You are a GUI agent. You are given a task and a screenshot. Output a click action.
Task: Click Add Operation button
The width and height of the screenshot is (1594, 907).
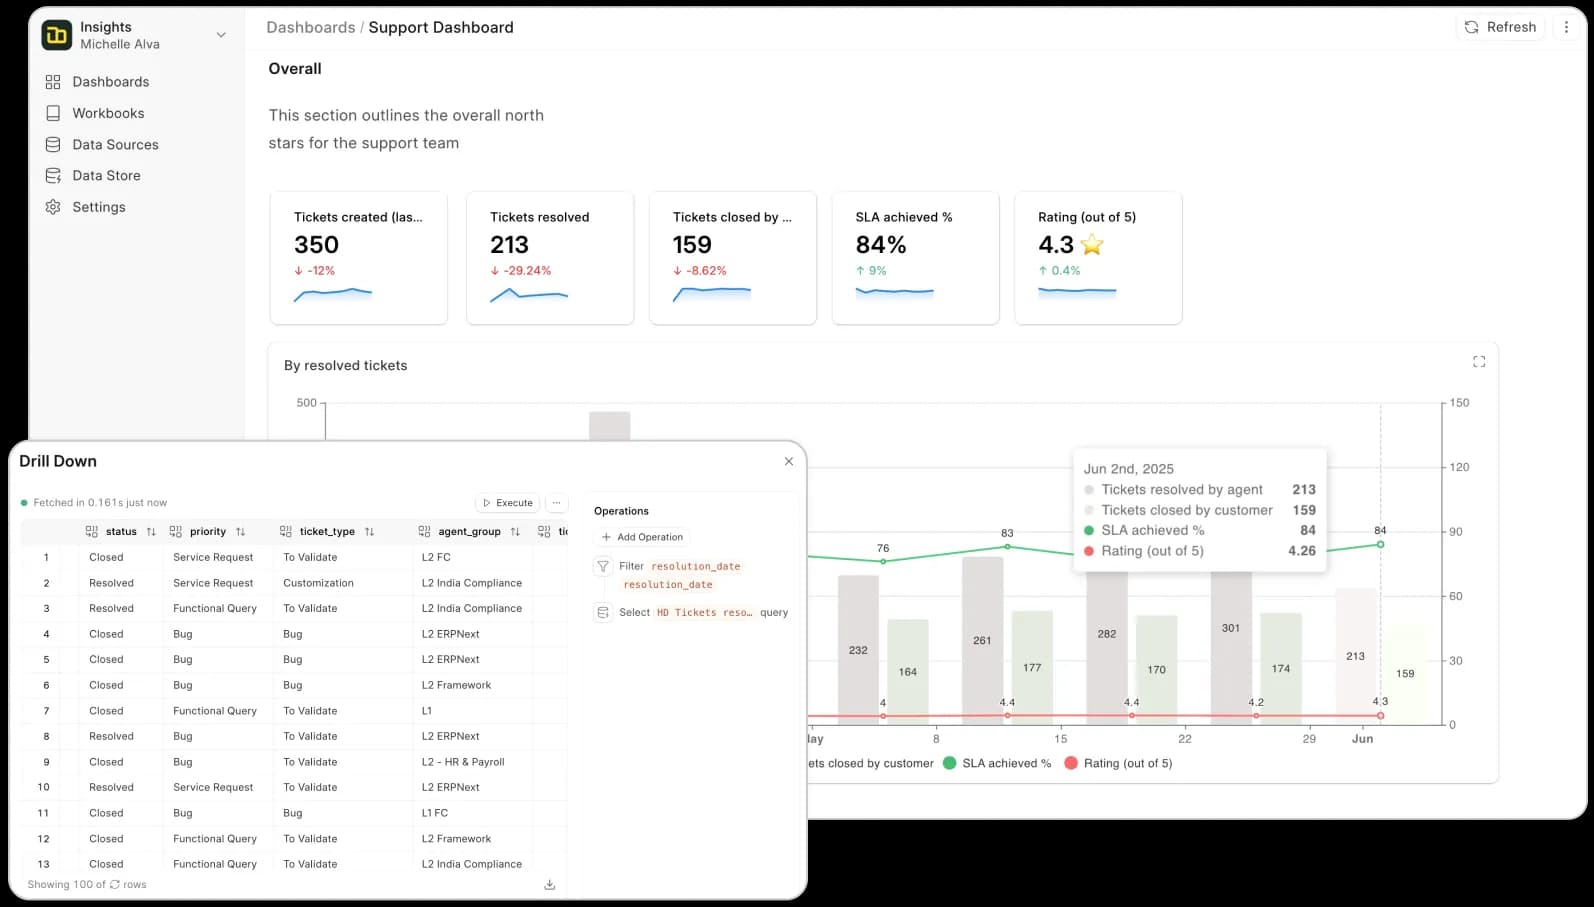click(x=642, y=537)
